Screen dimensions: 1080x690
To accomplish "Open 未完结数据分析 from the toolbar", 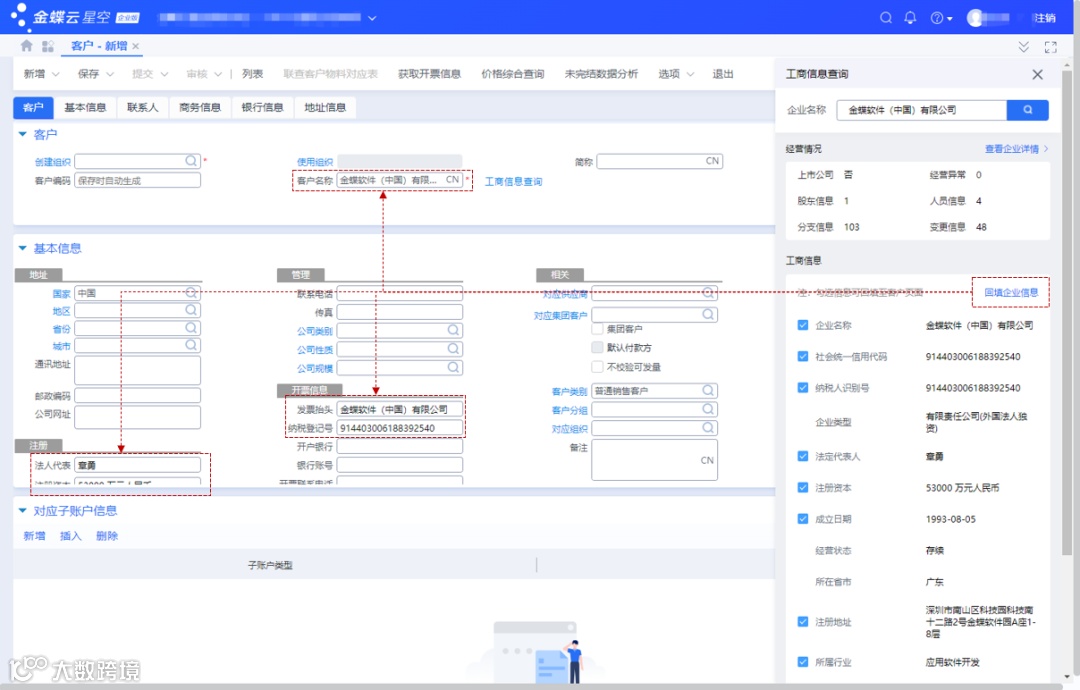I will click(601, 74).
